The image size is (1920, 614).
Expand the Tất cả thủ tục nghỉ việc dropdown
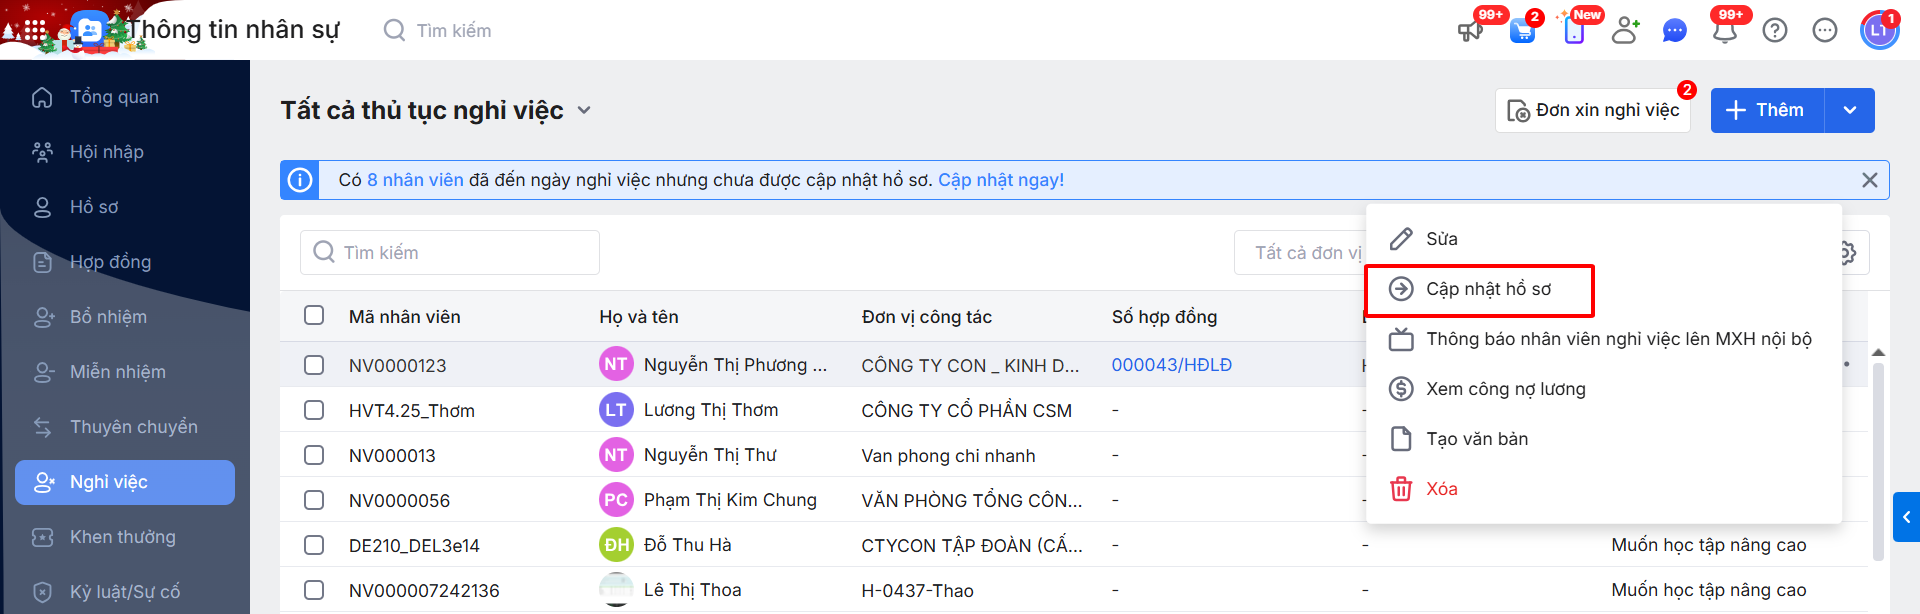tap(584, 110)
